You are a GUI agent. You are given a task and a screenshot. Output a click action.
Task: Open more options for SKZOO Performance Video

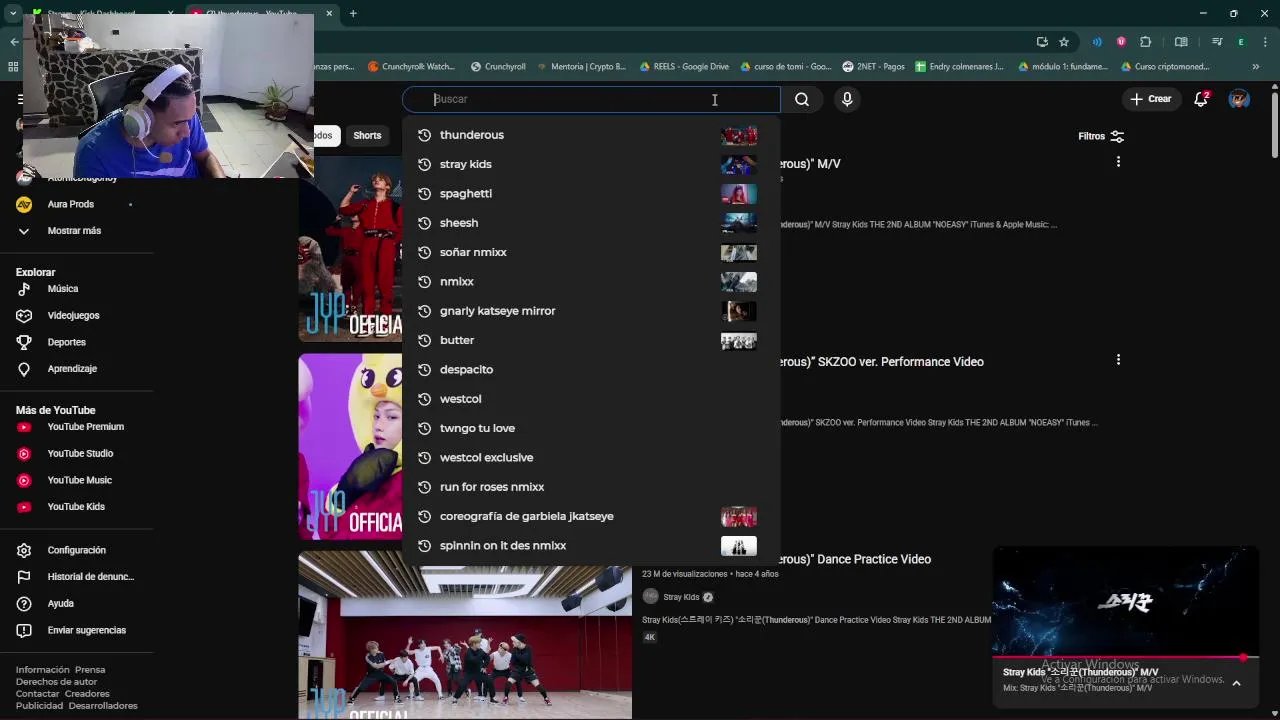1118,360
